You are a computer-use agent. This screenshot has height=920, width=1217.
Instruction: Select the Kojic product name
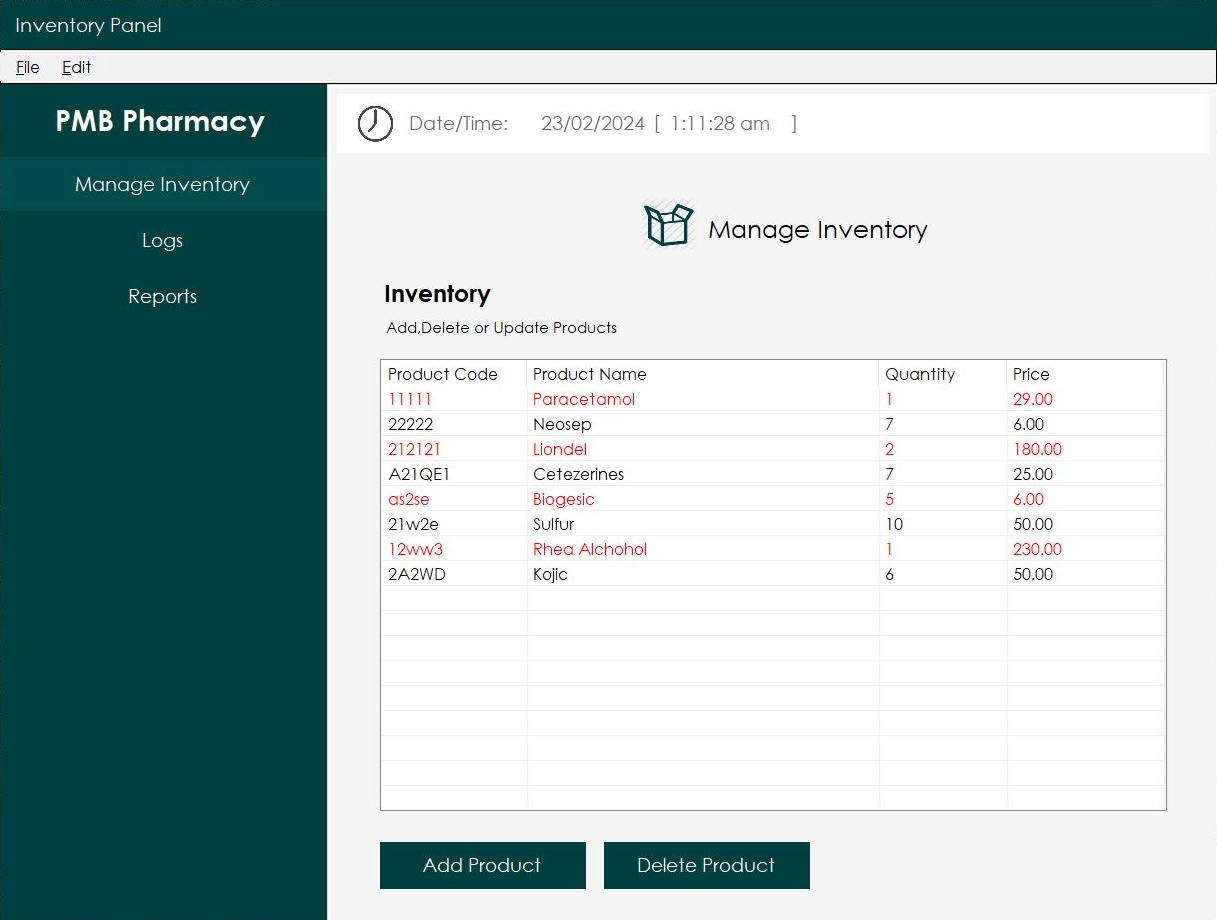(551, 574)
